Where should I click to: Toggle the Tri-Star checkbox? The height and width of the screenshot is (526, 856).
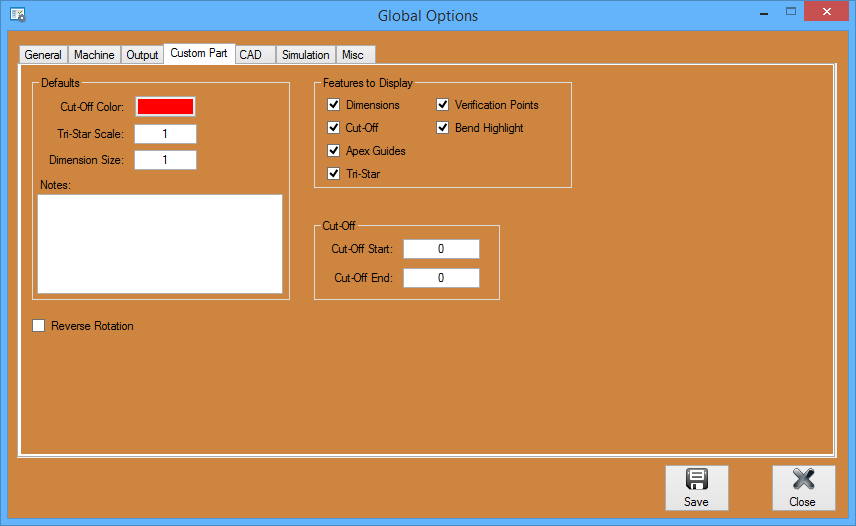click(x=334, y=174)
